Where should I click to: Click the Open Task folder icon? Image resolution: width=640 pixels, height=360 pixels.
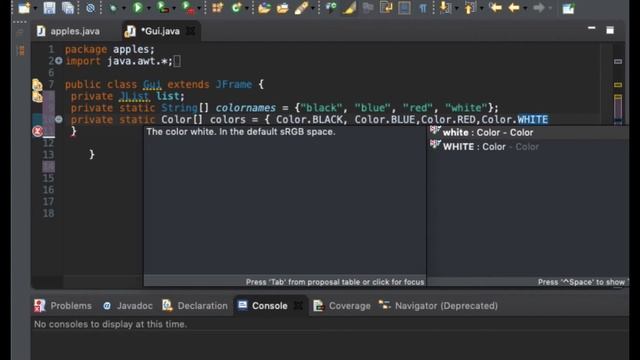coord(282,8)
